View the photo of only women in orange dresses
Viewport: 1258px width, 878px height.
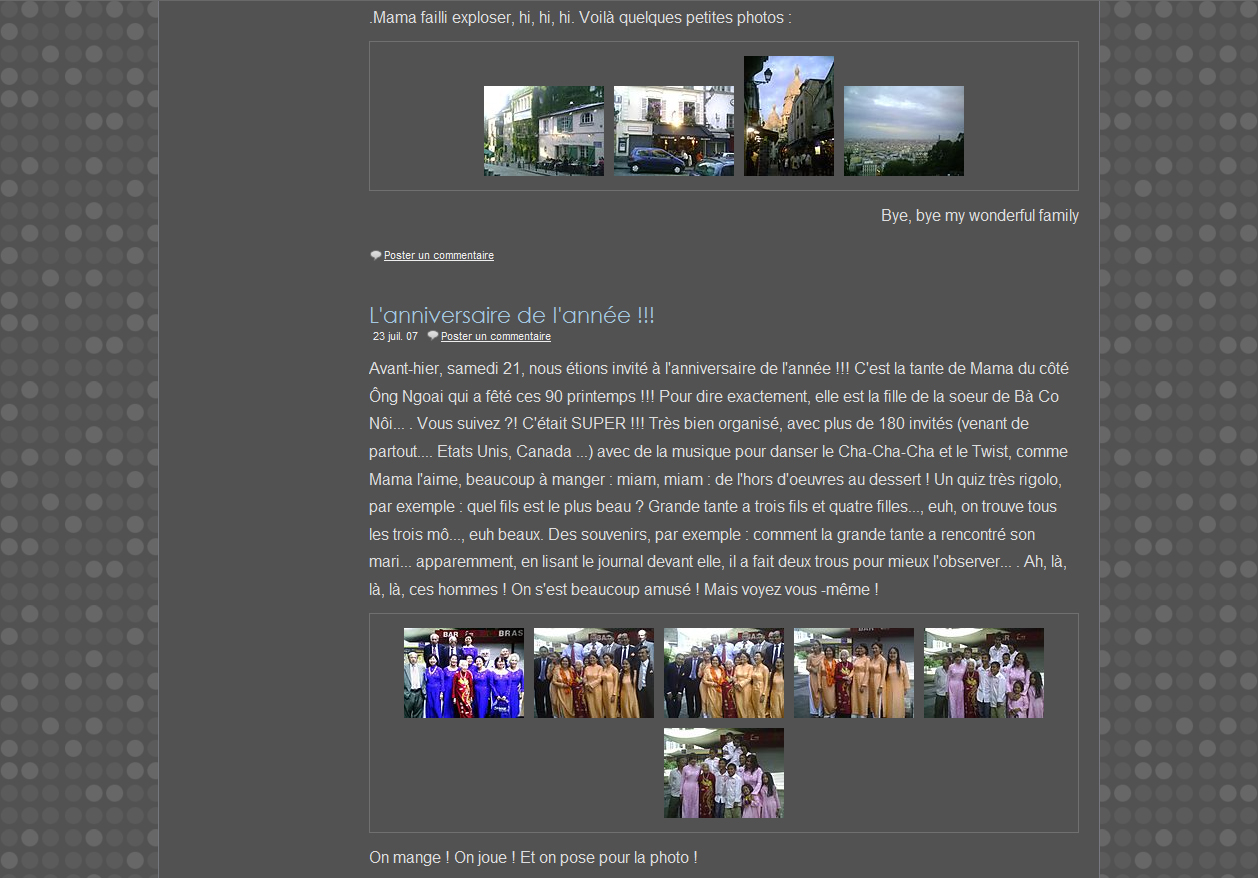(853, 673)
